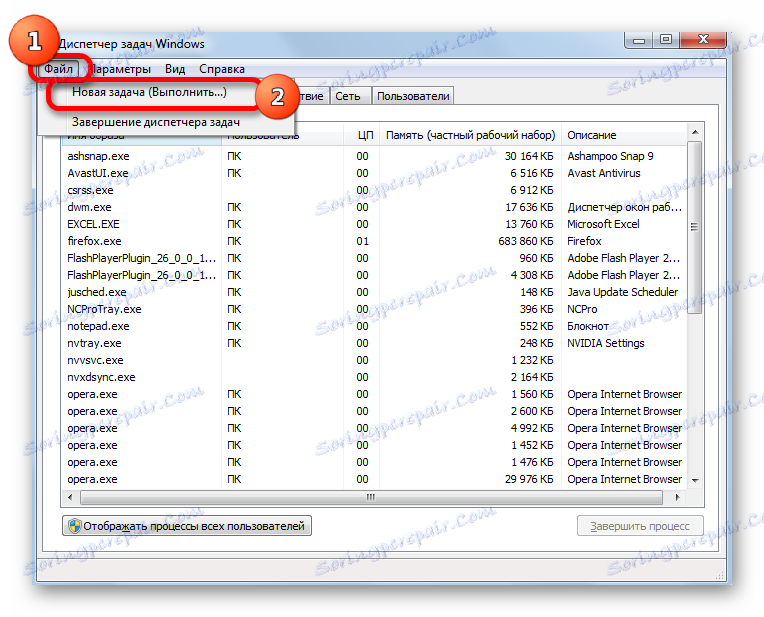The height and width of the screenshot is (617, 764).
Task: Open the Справка menu
Action: pos(222,69)
